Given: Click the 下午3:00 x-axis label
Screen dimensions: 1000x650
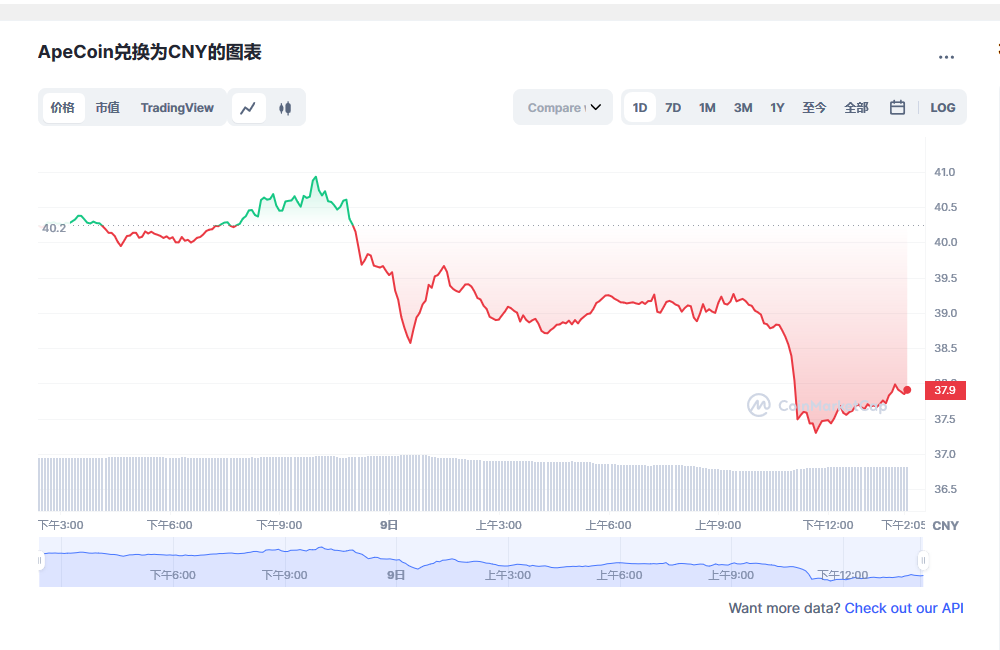Looking at the screenshot, I should (61, 525).
